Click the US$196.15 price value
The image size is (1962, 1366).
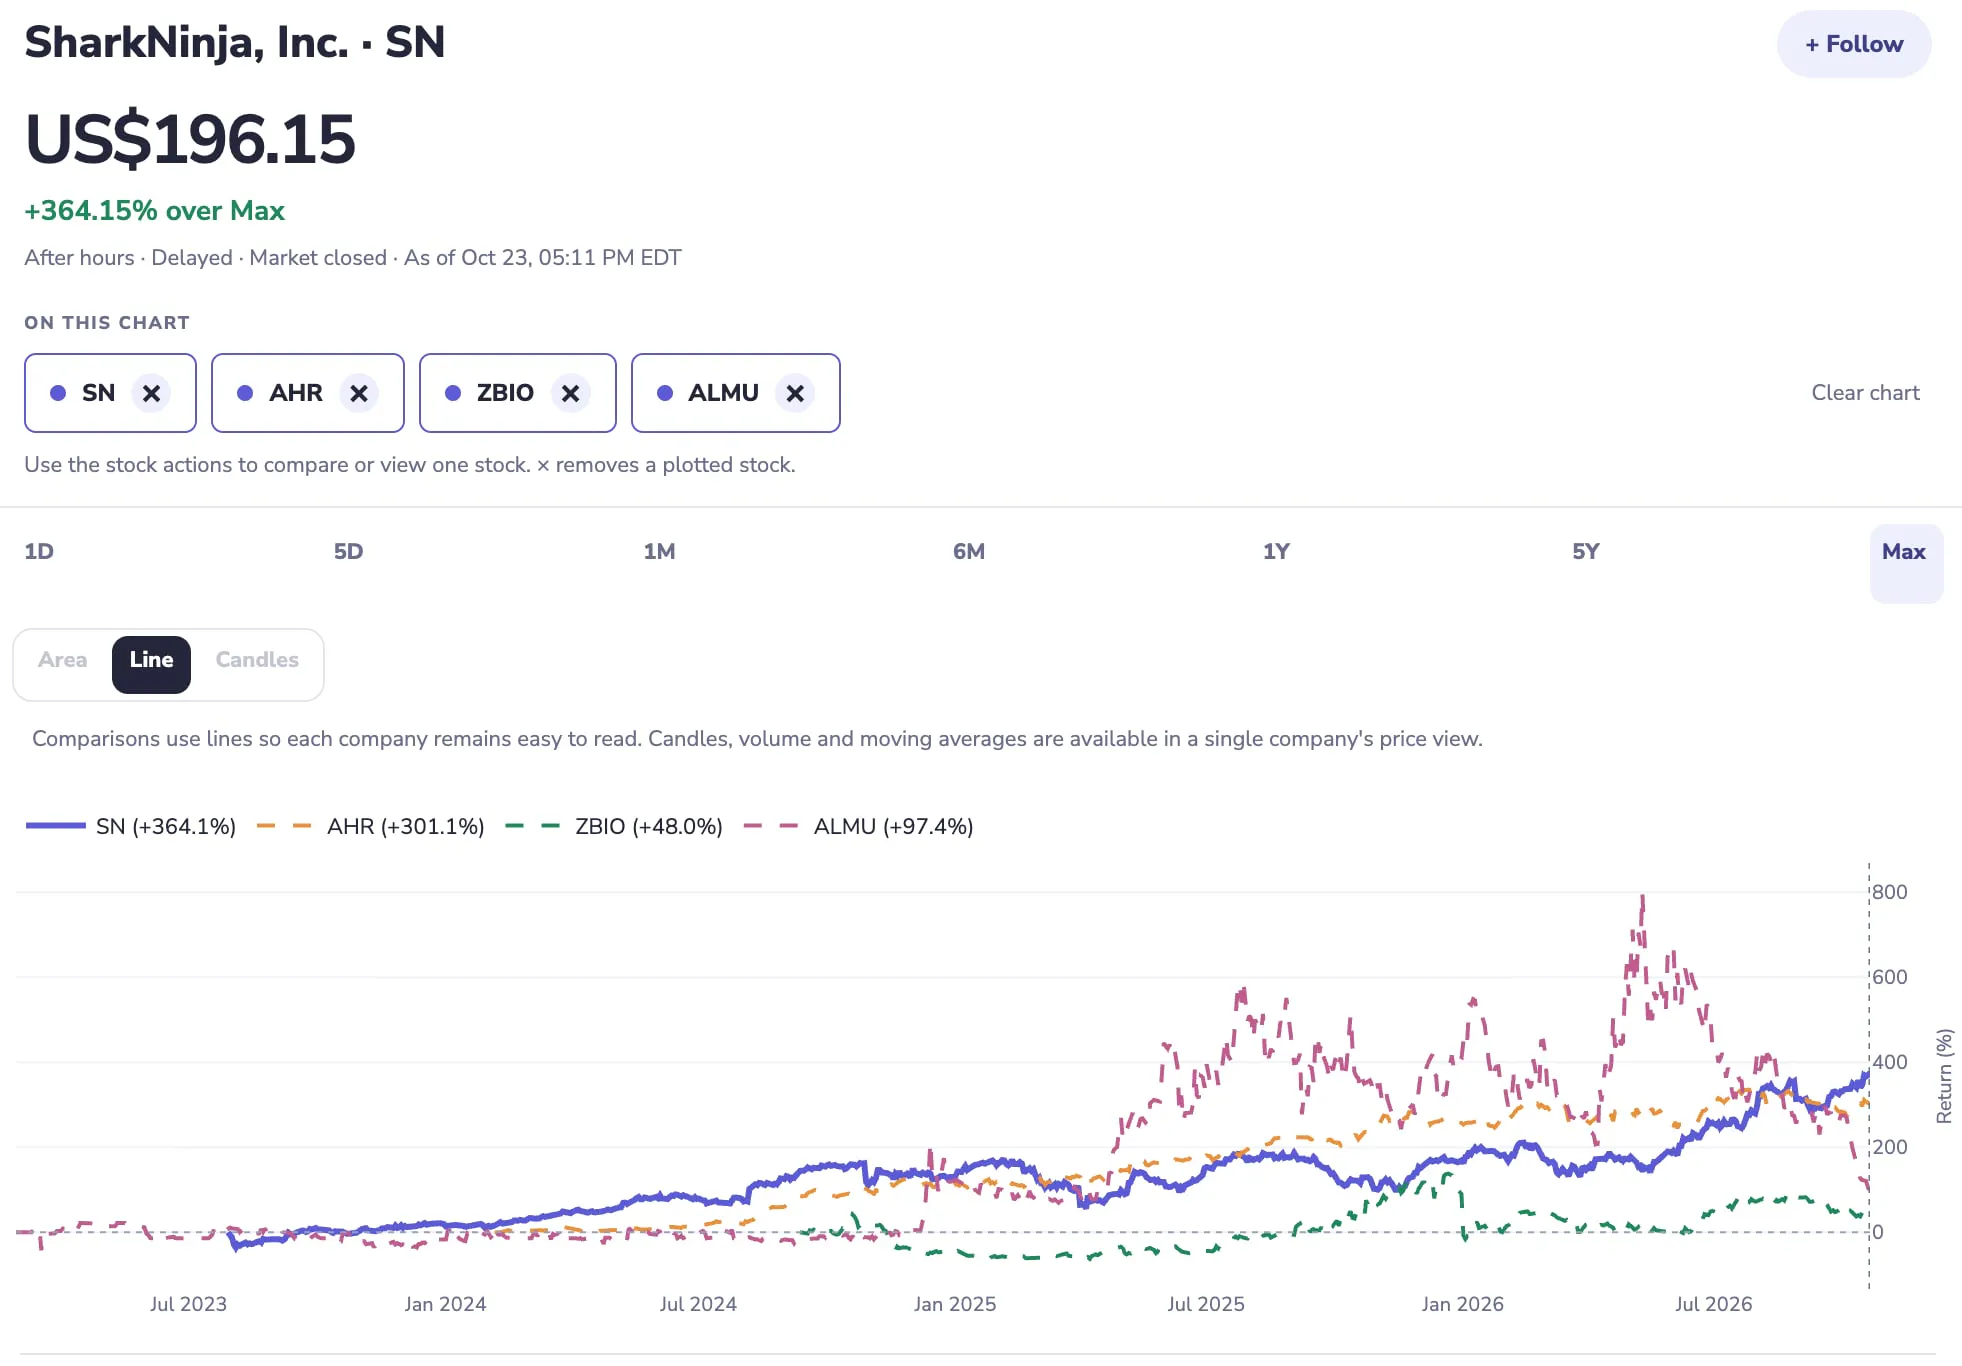(x=190, y=139)
